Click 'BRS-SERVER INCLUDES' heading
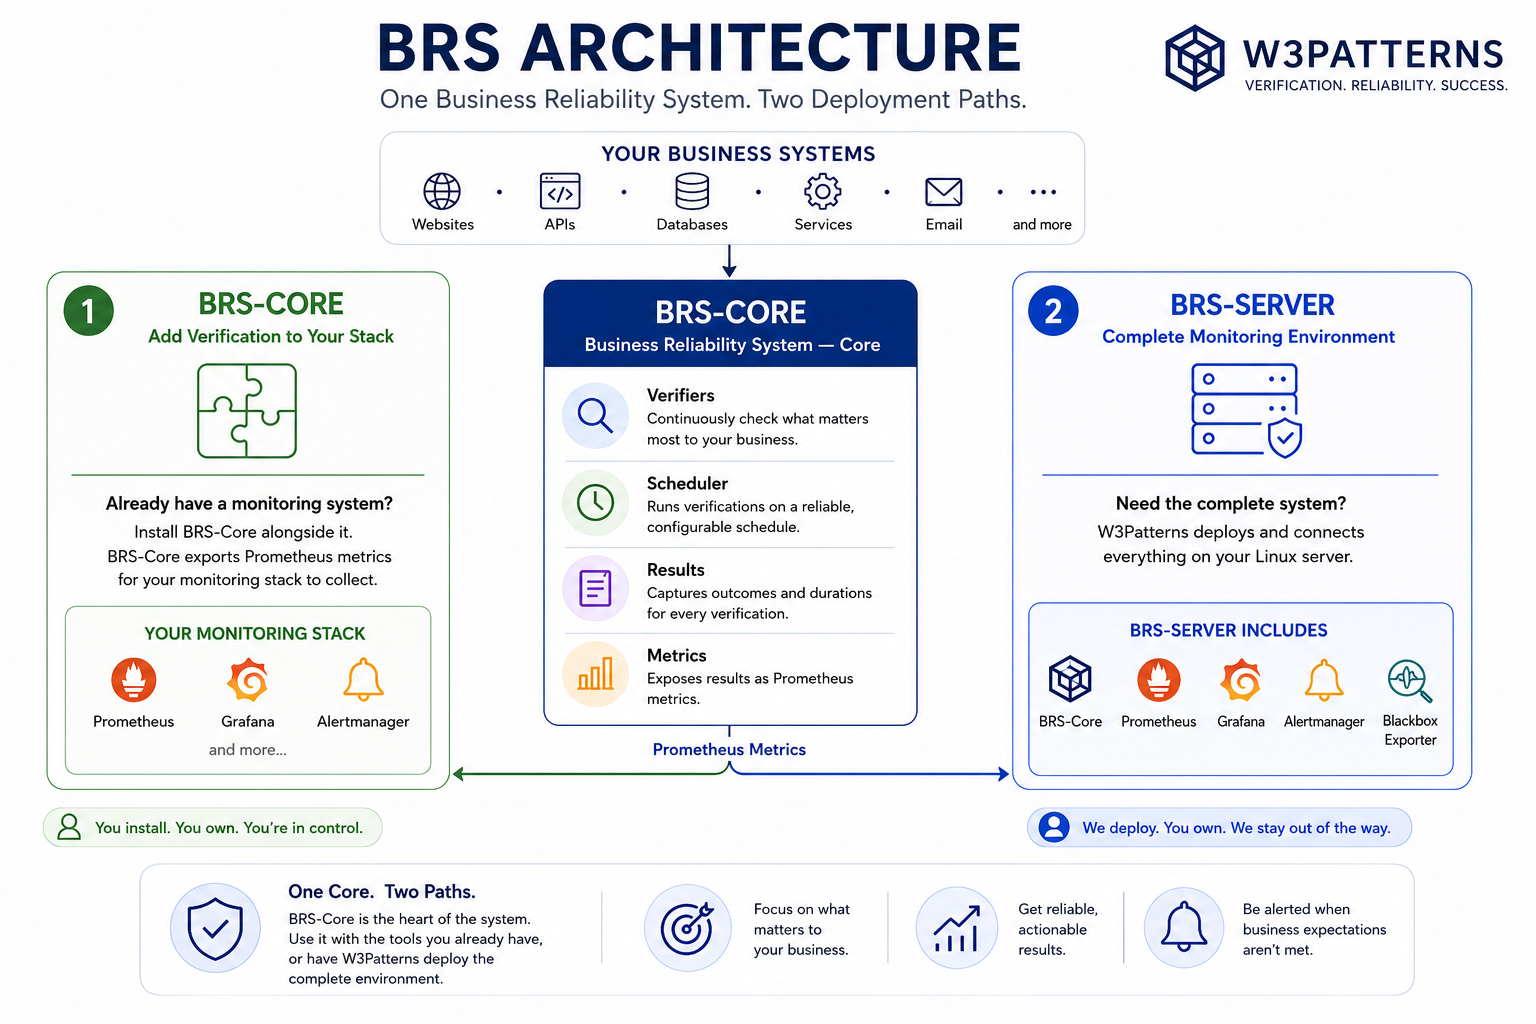 tap(1229, 630)
